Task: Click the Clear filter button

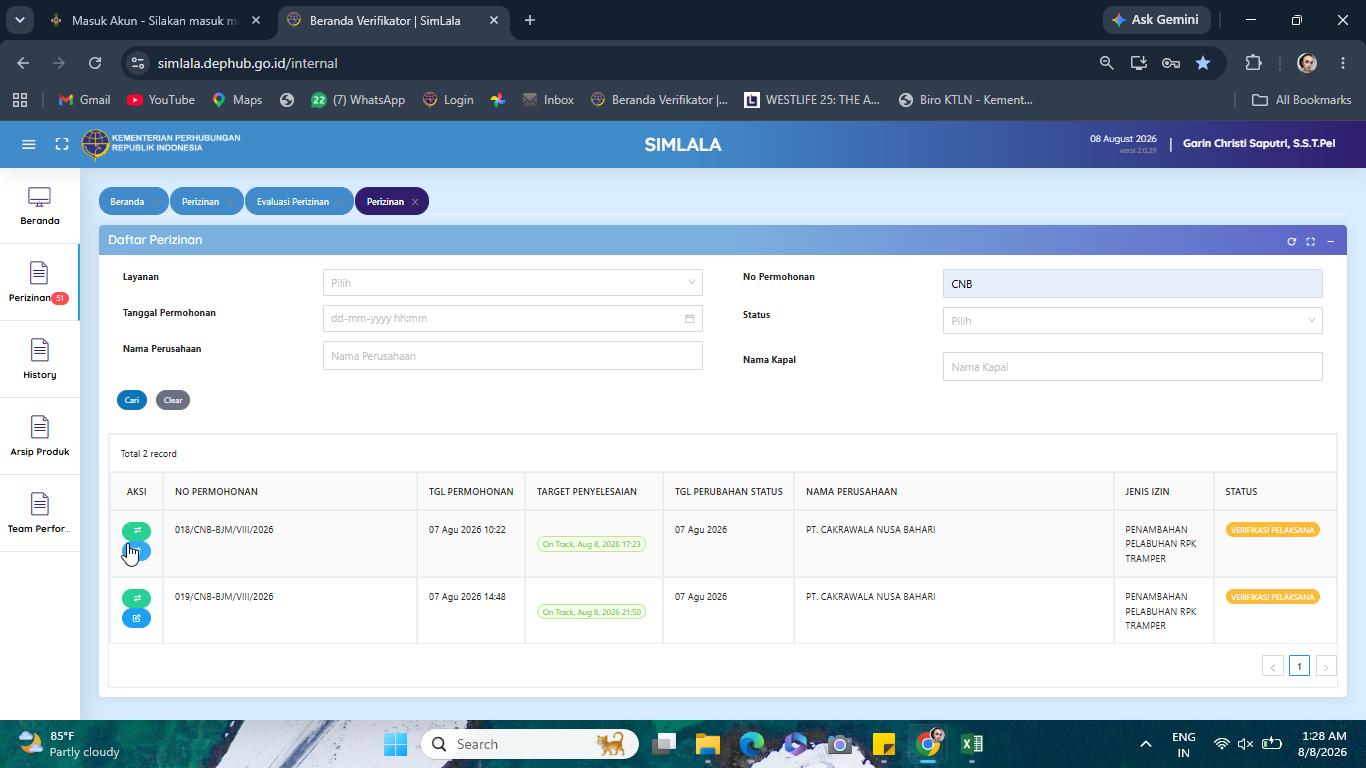Action: pyautogui.click(x=173, y=400)
